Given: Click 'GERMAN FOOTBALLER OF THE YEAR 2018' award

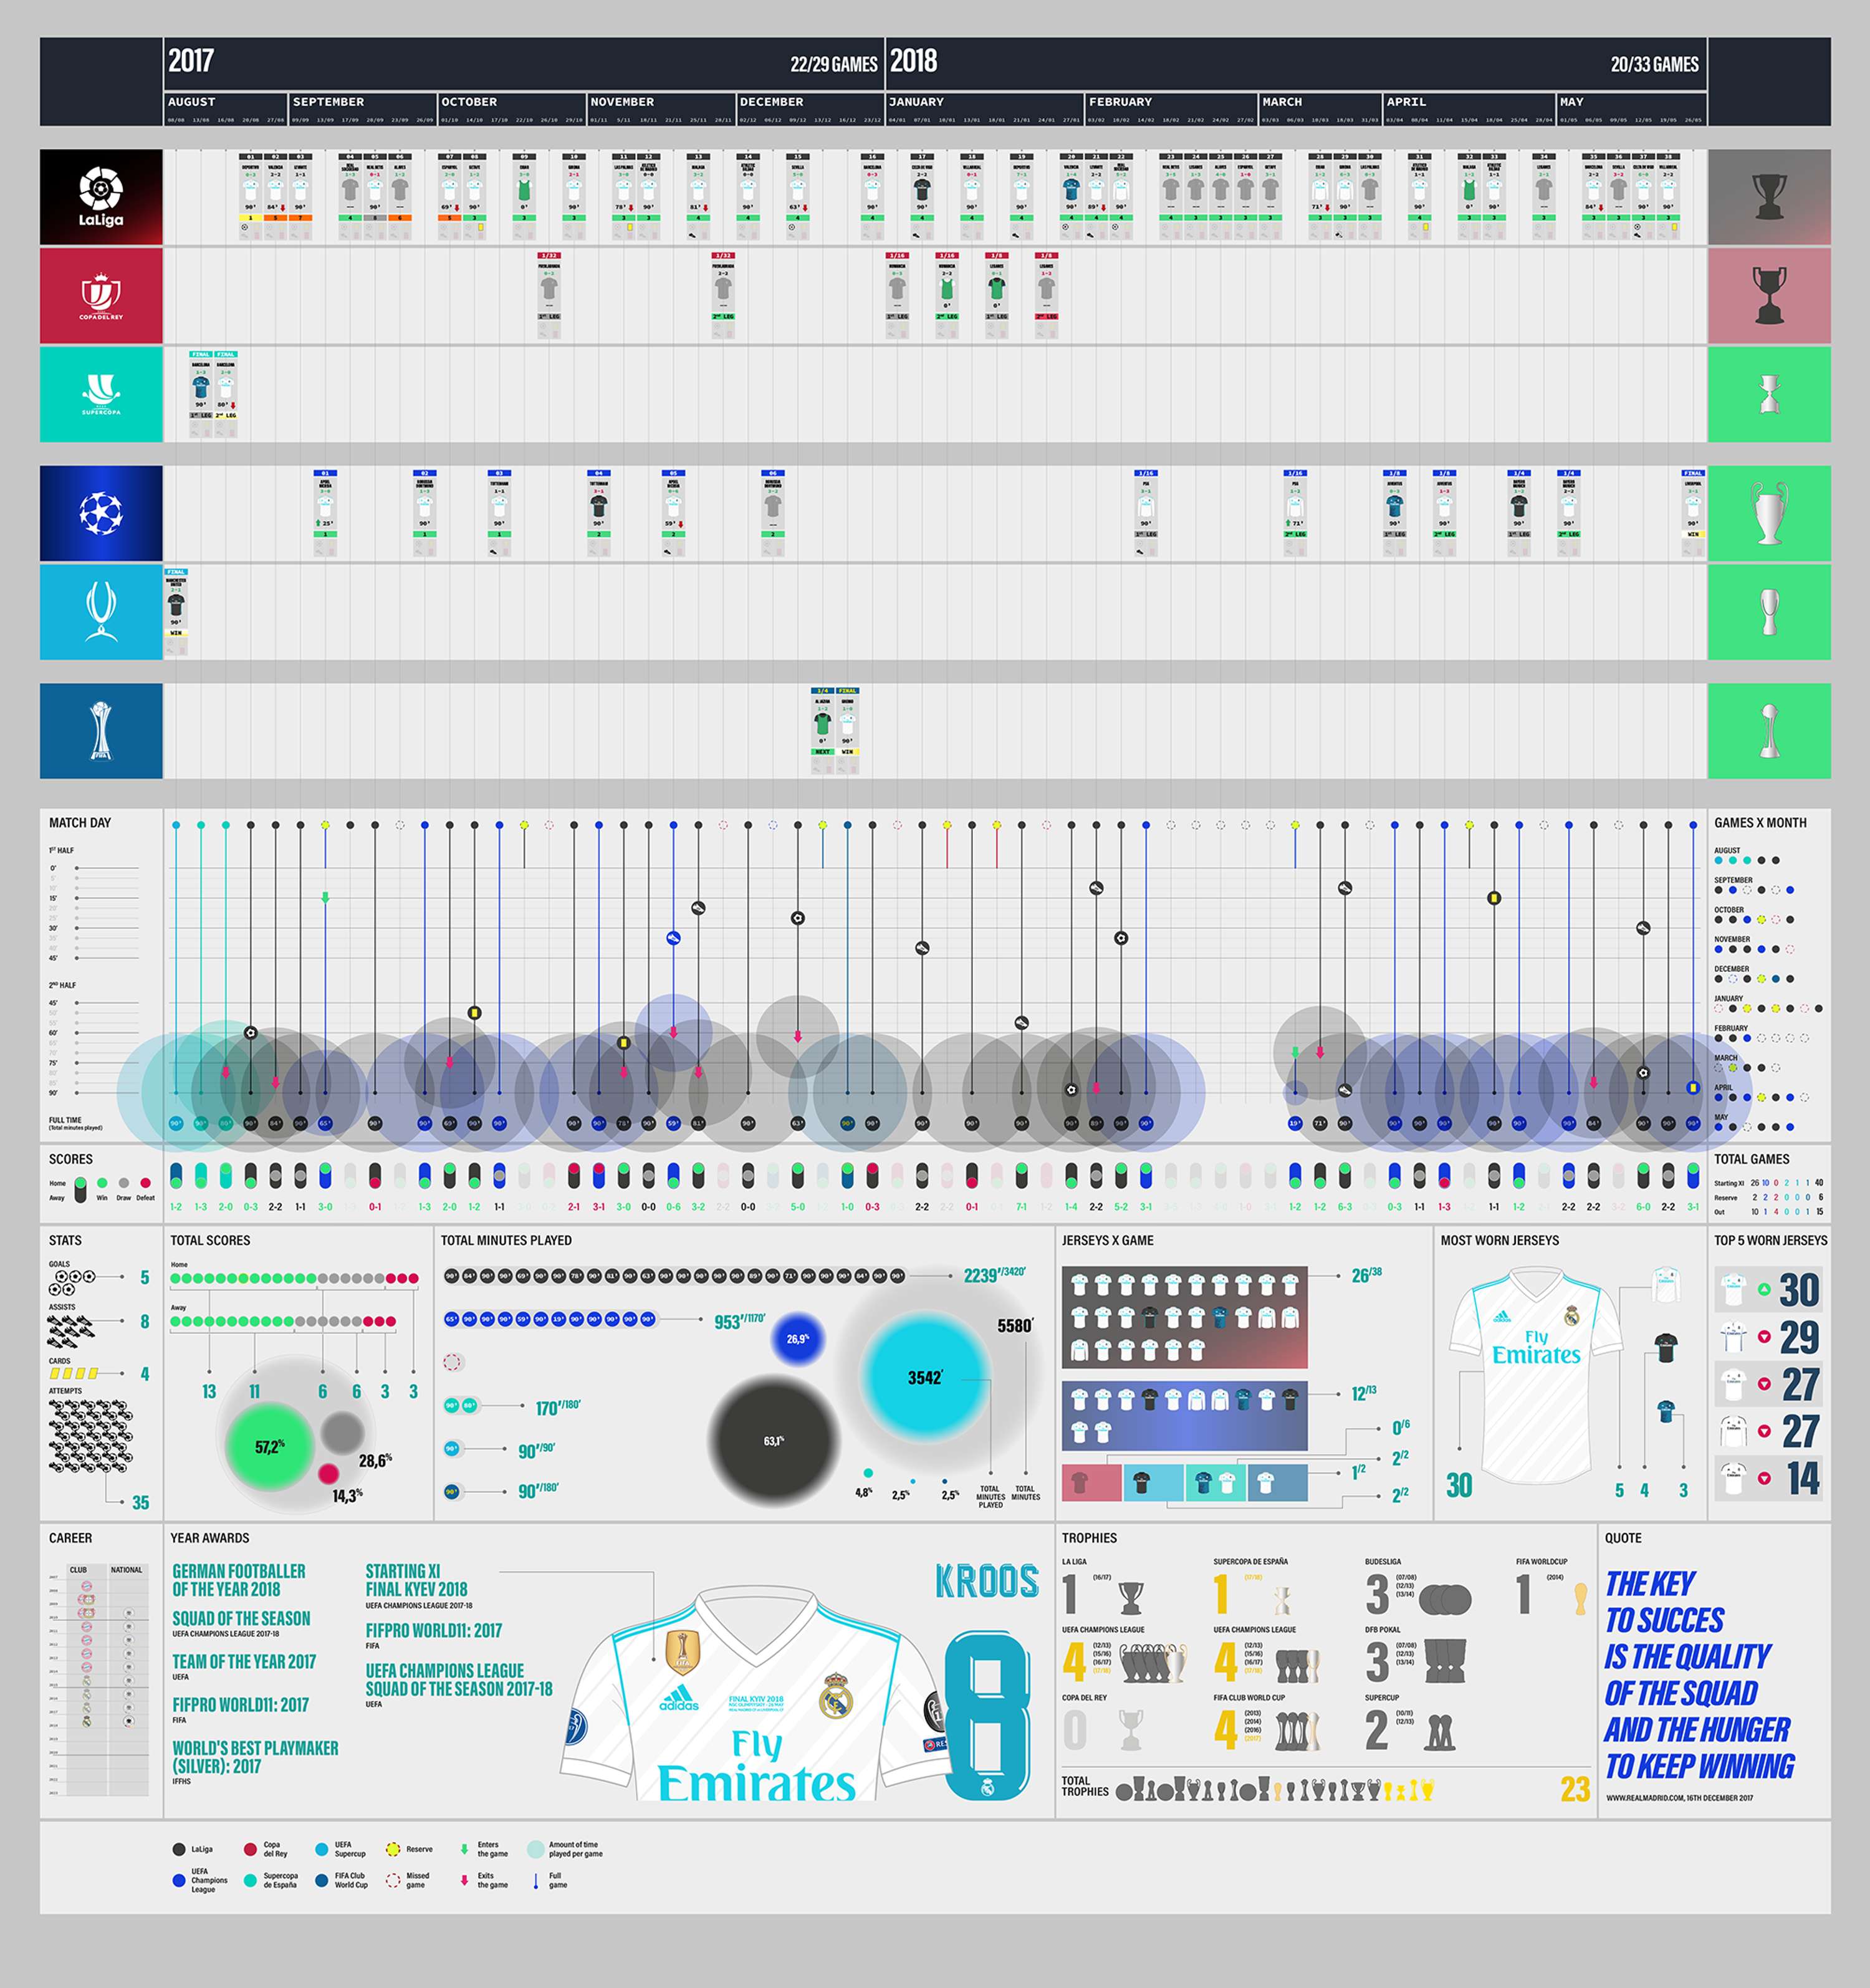Looking at the screenshot, I should (x=239, y=1581).
